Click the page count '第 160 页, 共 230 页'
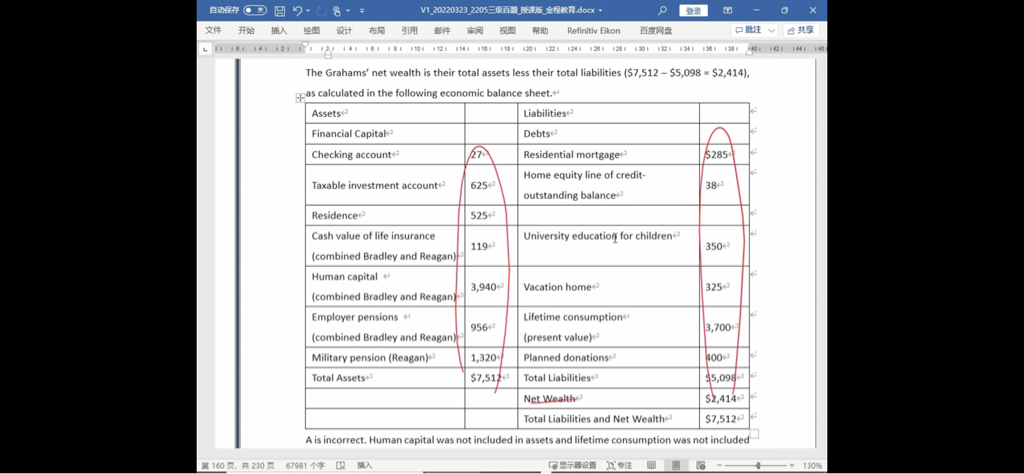 (239, 466)
